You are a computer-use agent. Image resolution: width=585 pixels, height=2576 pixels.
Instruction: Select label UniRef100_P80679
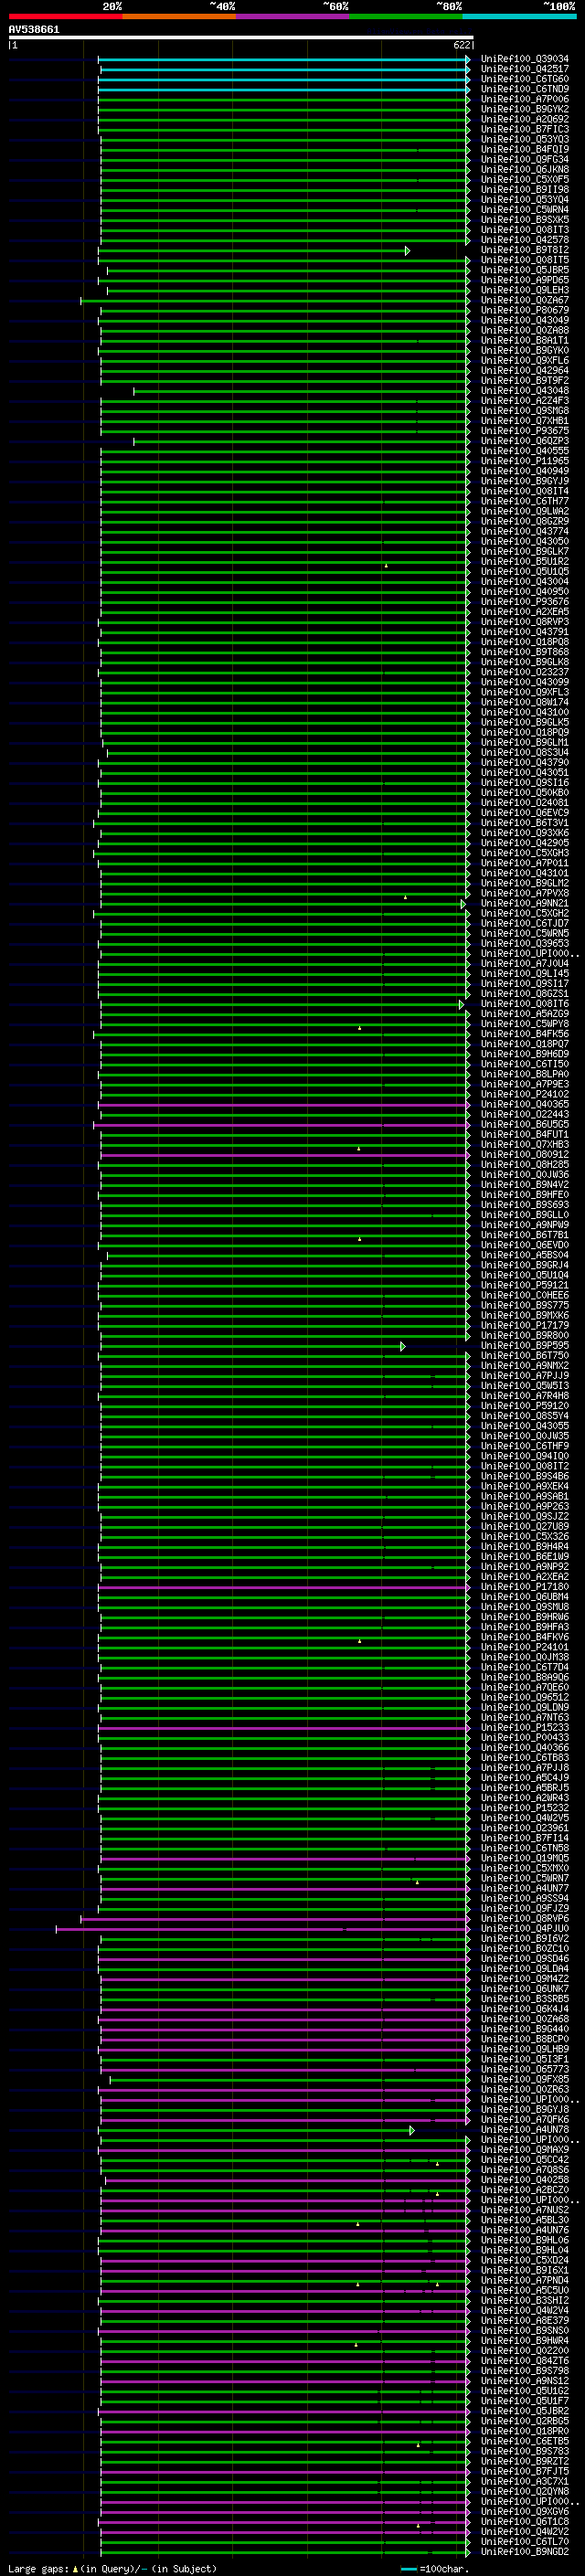click(x=525, y=310)
